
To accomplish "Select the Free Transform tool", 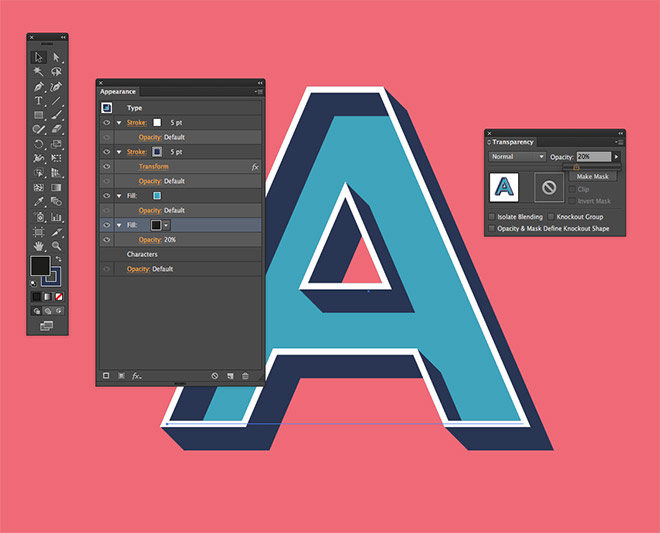I will (56, 158).
